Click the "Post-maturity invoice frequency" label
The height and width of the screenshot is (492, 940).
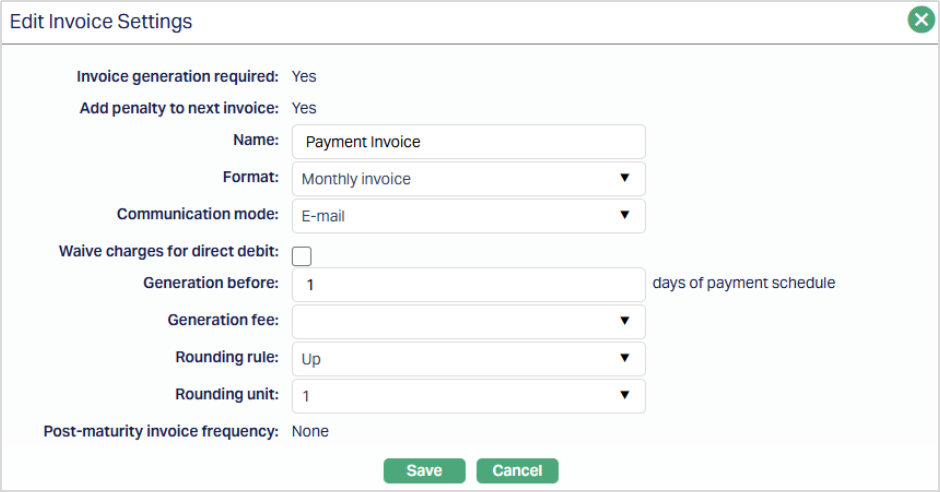tap(161, 432)
